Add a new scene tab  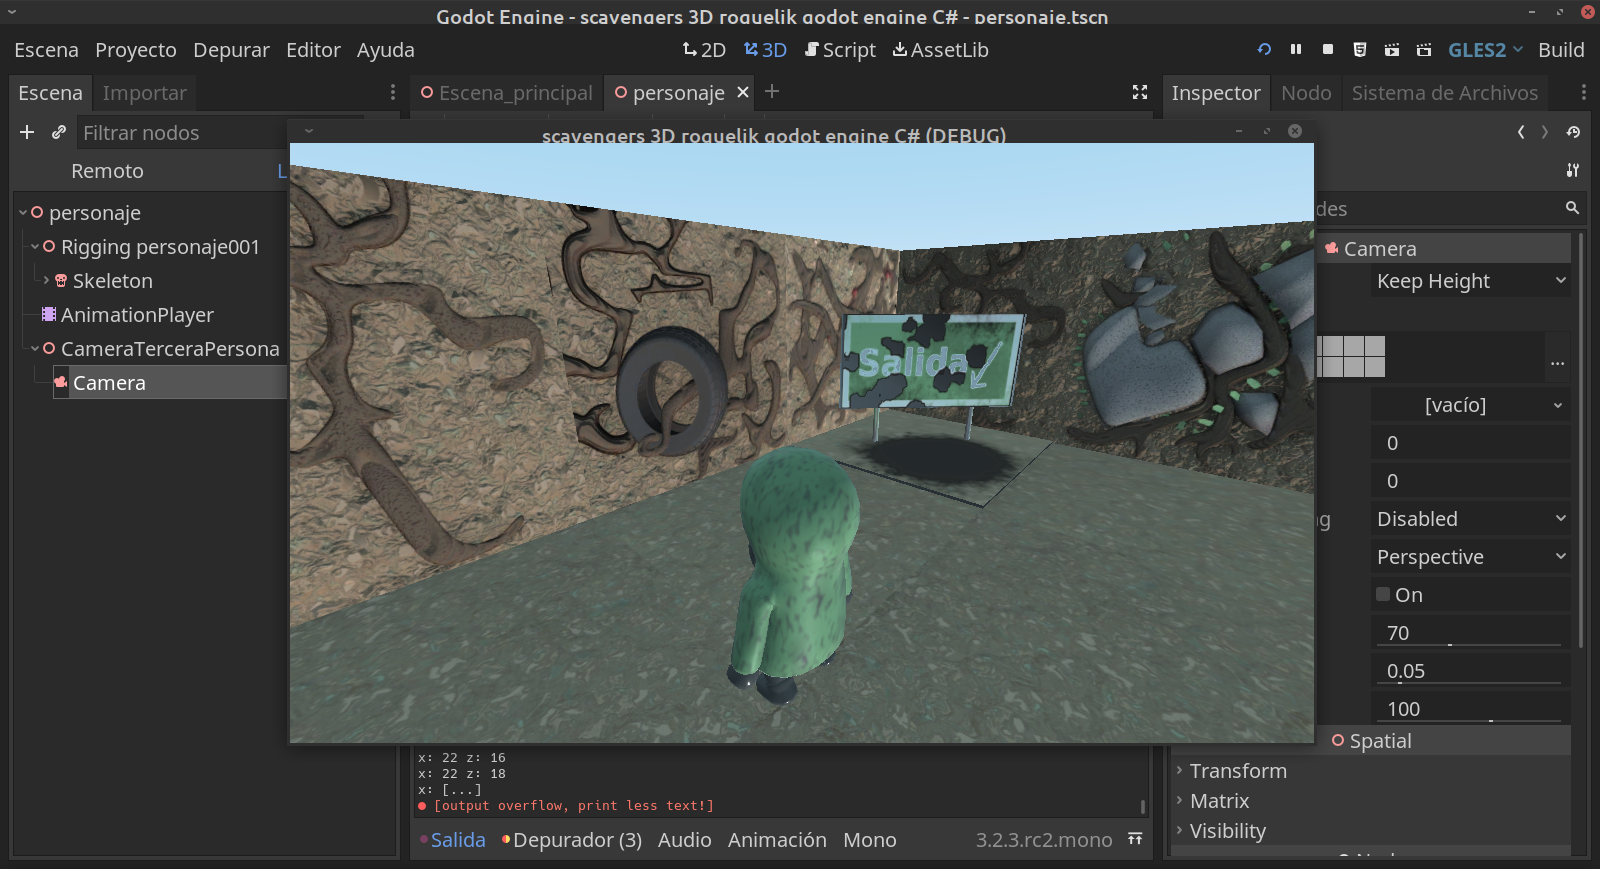pos(772,91)
